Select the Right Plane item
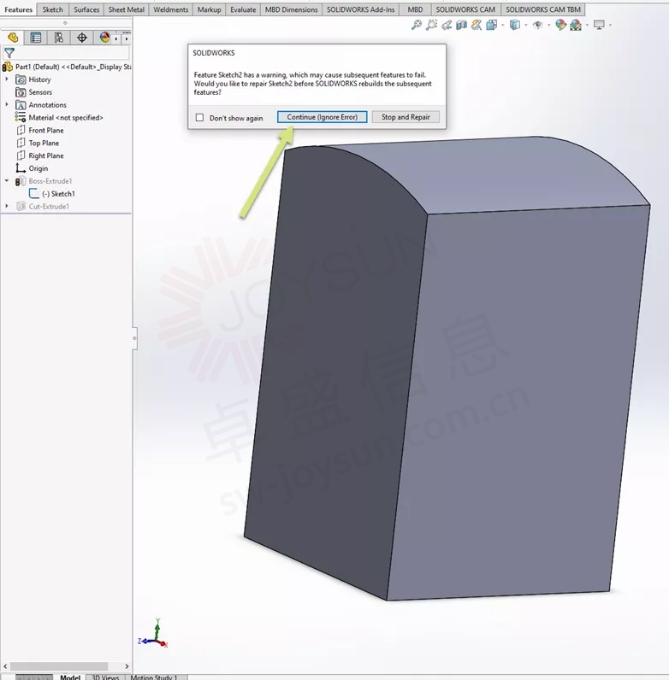This screenshot has width=669, height=681. click(40, 155)
